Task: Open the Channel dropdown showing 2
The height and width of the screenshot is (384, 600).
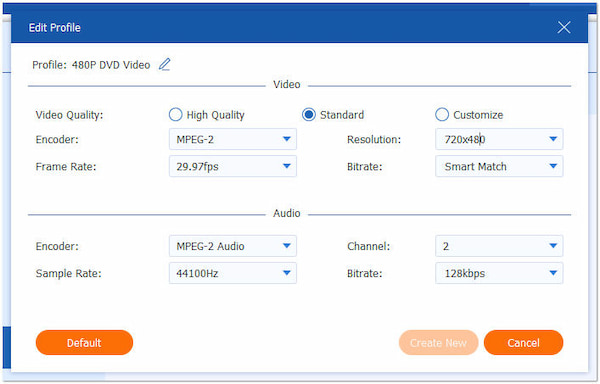Action: click(499, 246)
